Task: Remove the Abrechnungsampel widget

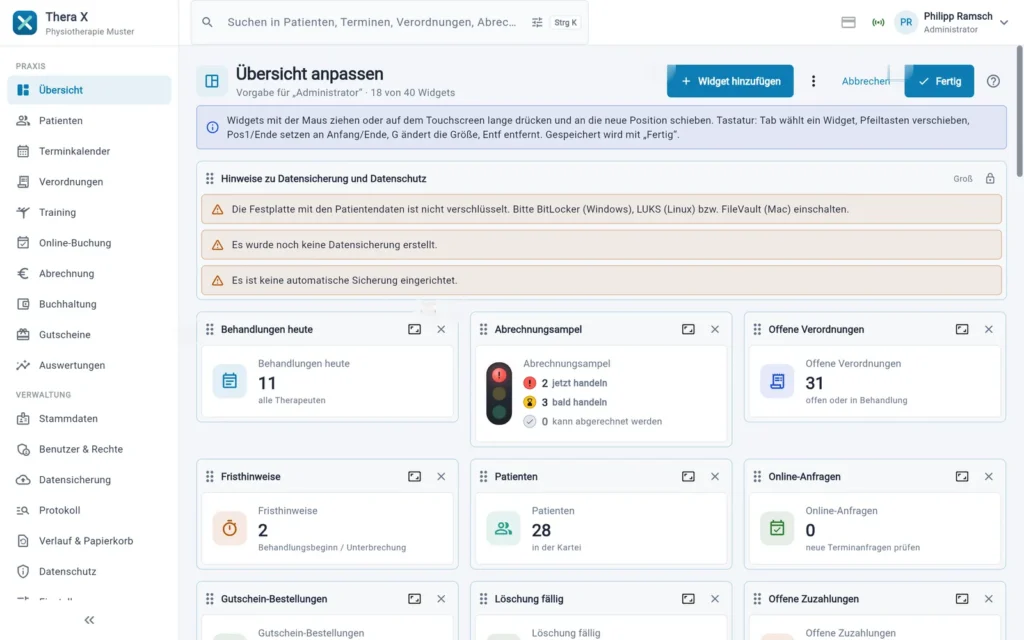Action: coord(715,329)
